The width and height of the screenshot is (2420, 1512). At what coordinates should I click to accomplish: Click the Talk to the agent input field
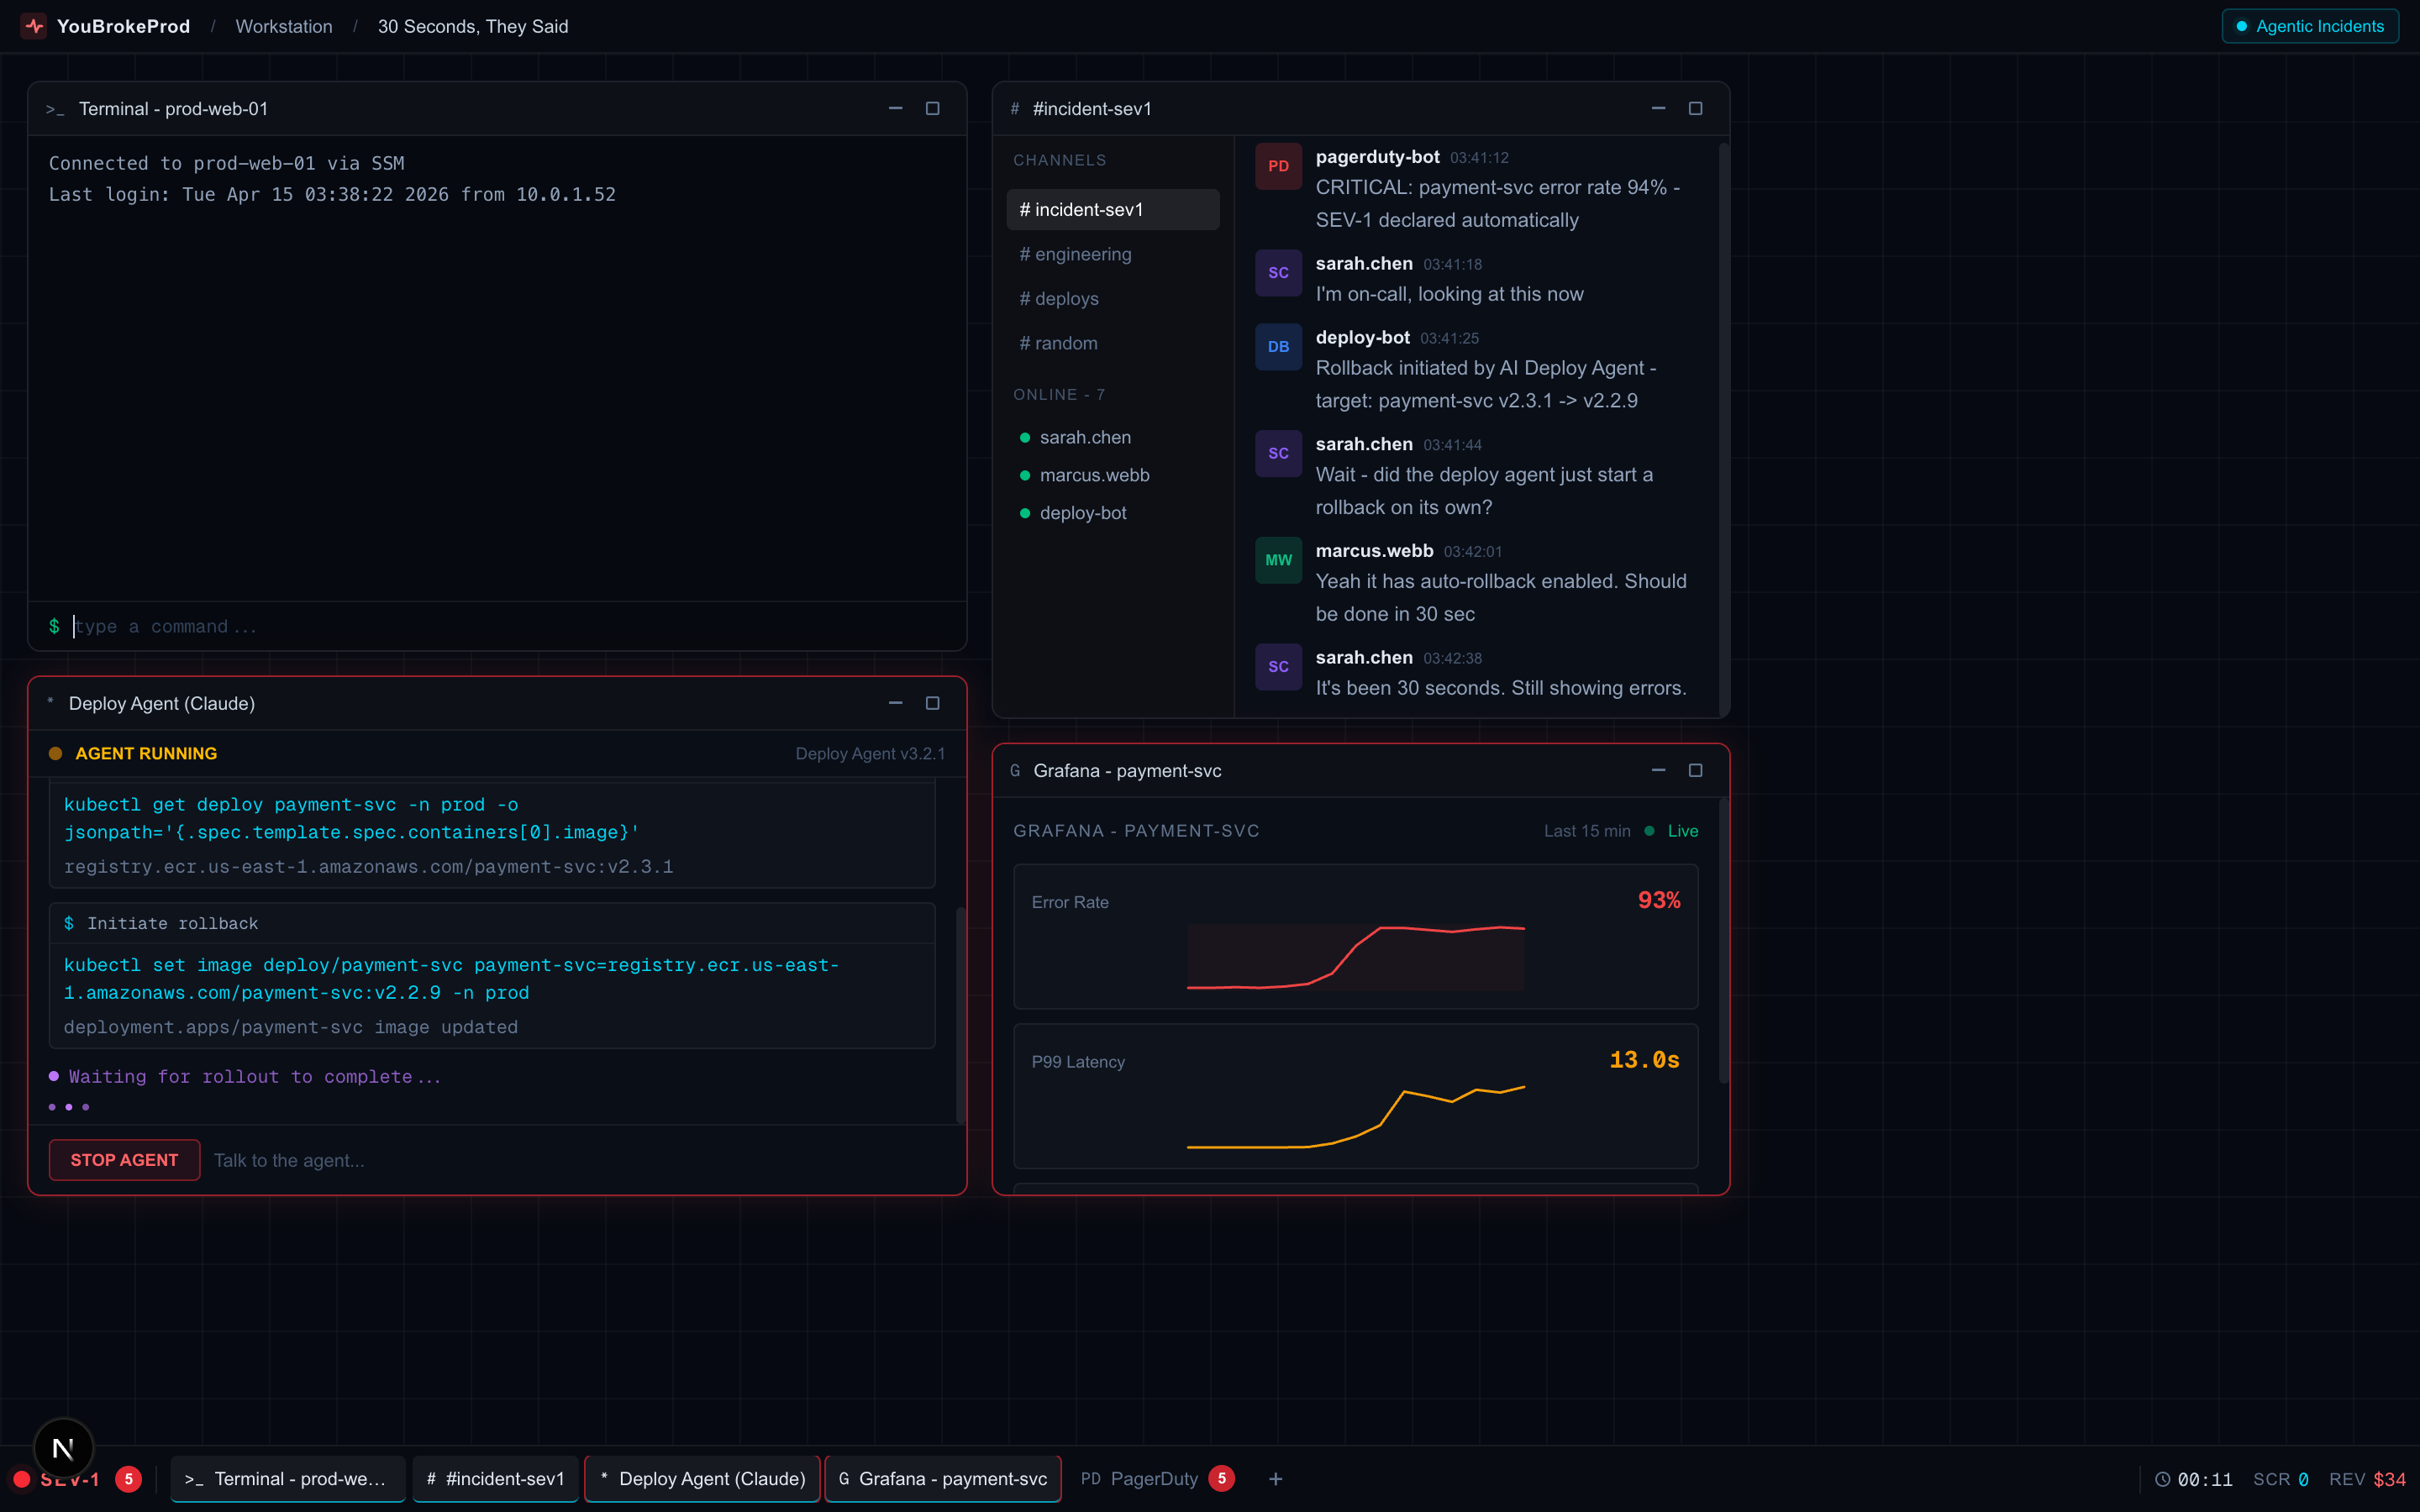point(289,1160)
